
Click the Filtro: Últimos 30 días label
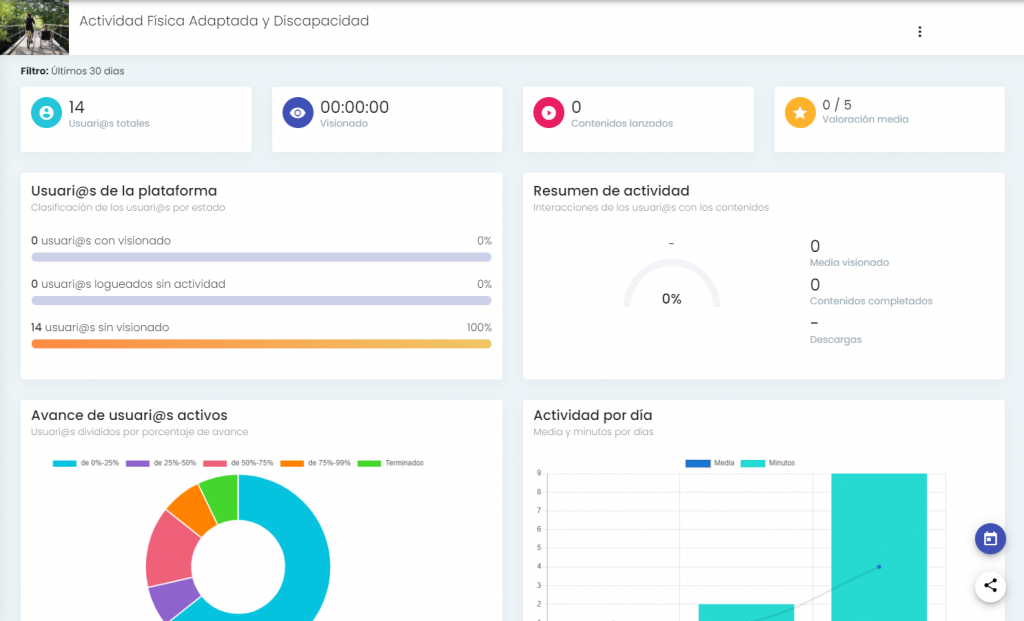point(72,71)
